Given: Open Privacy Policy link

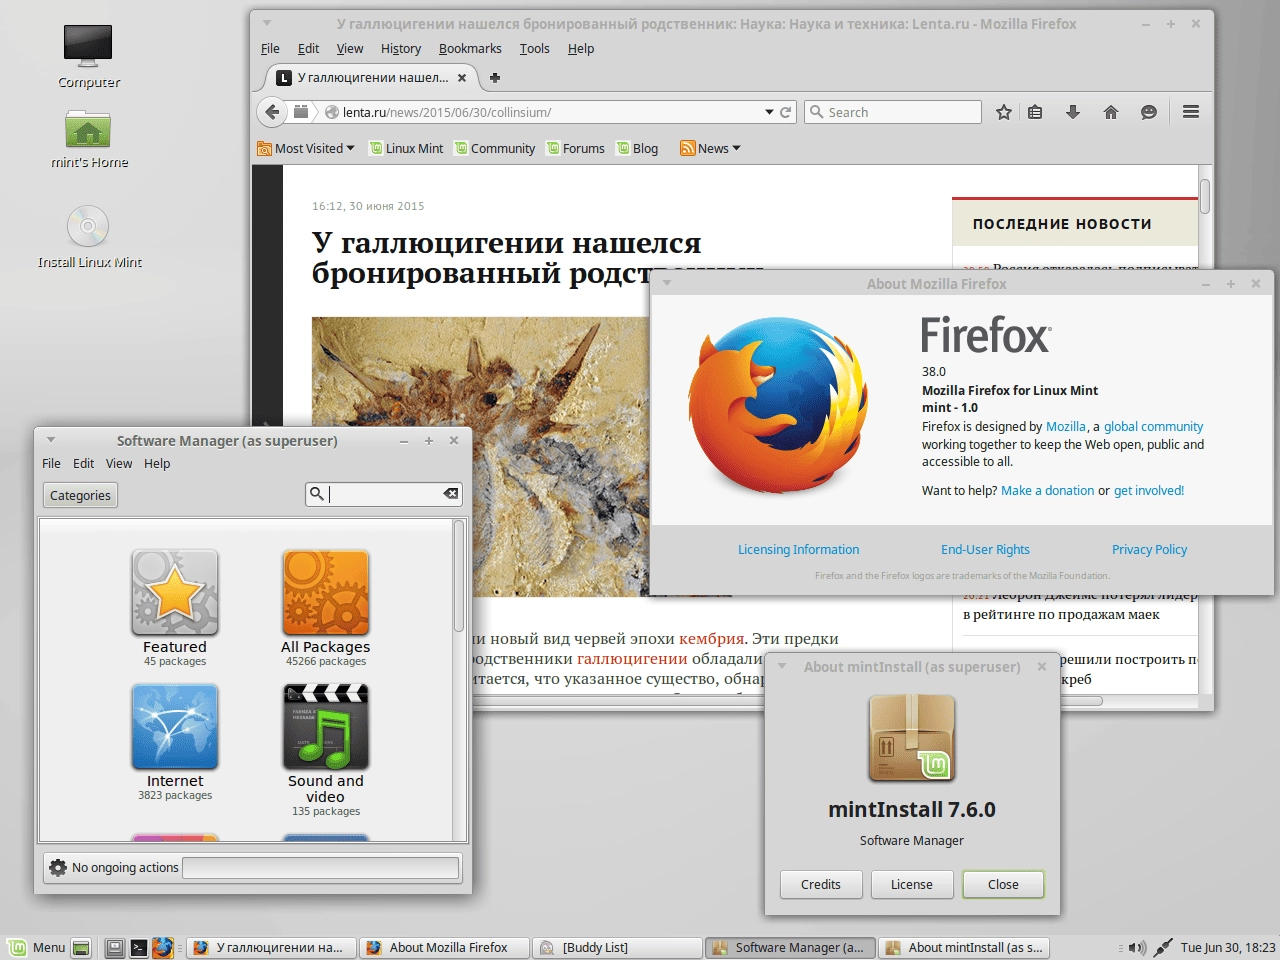Looking at the screenshot, I should [x=1149, y=549].
